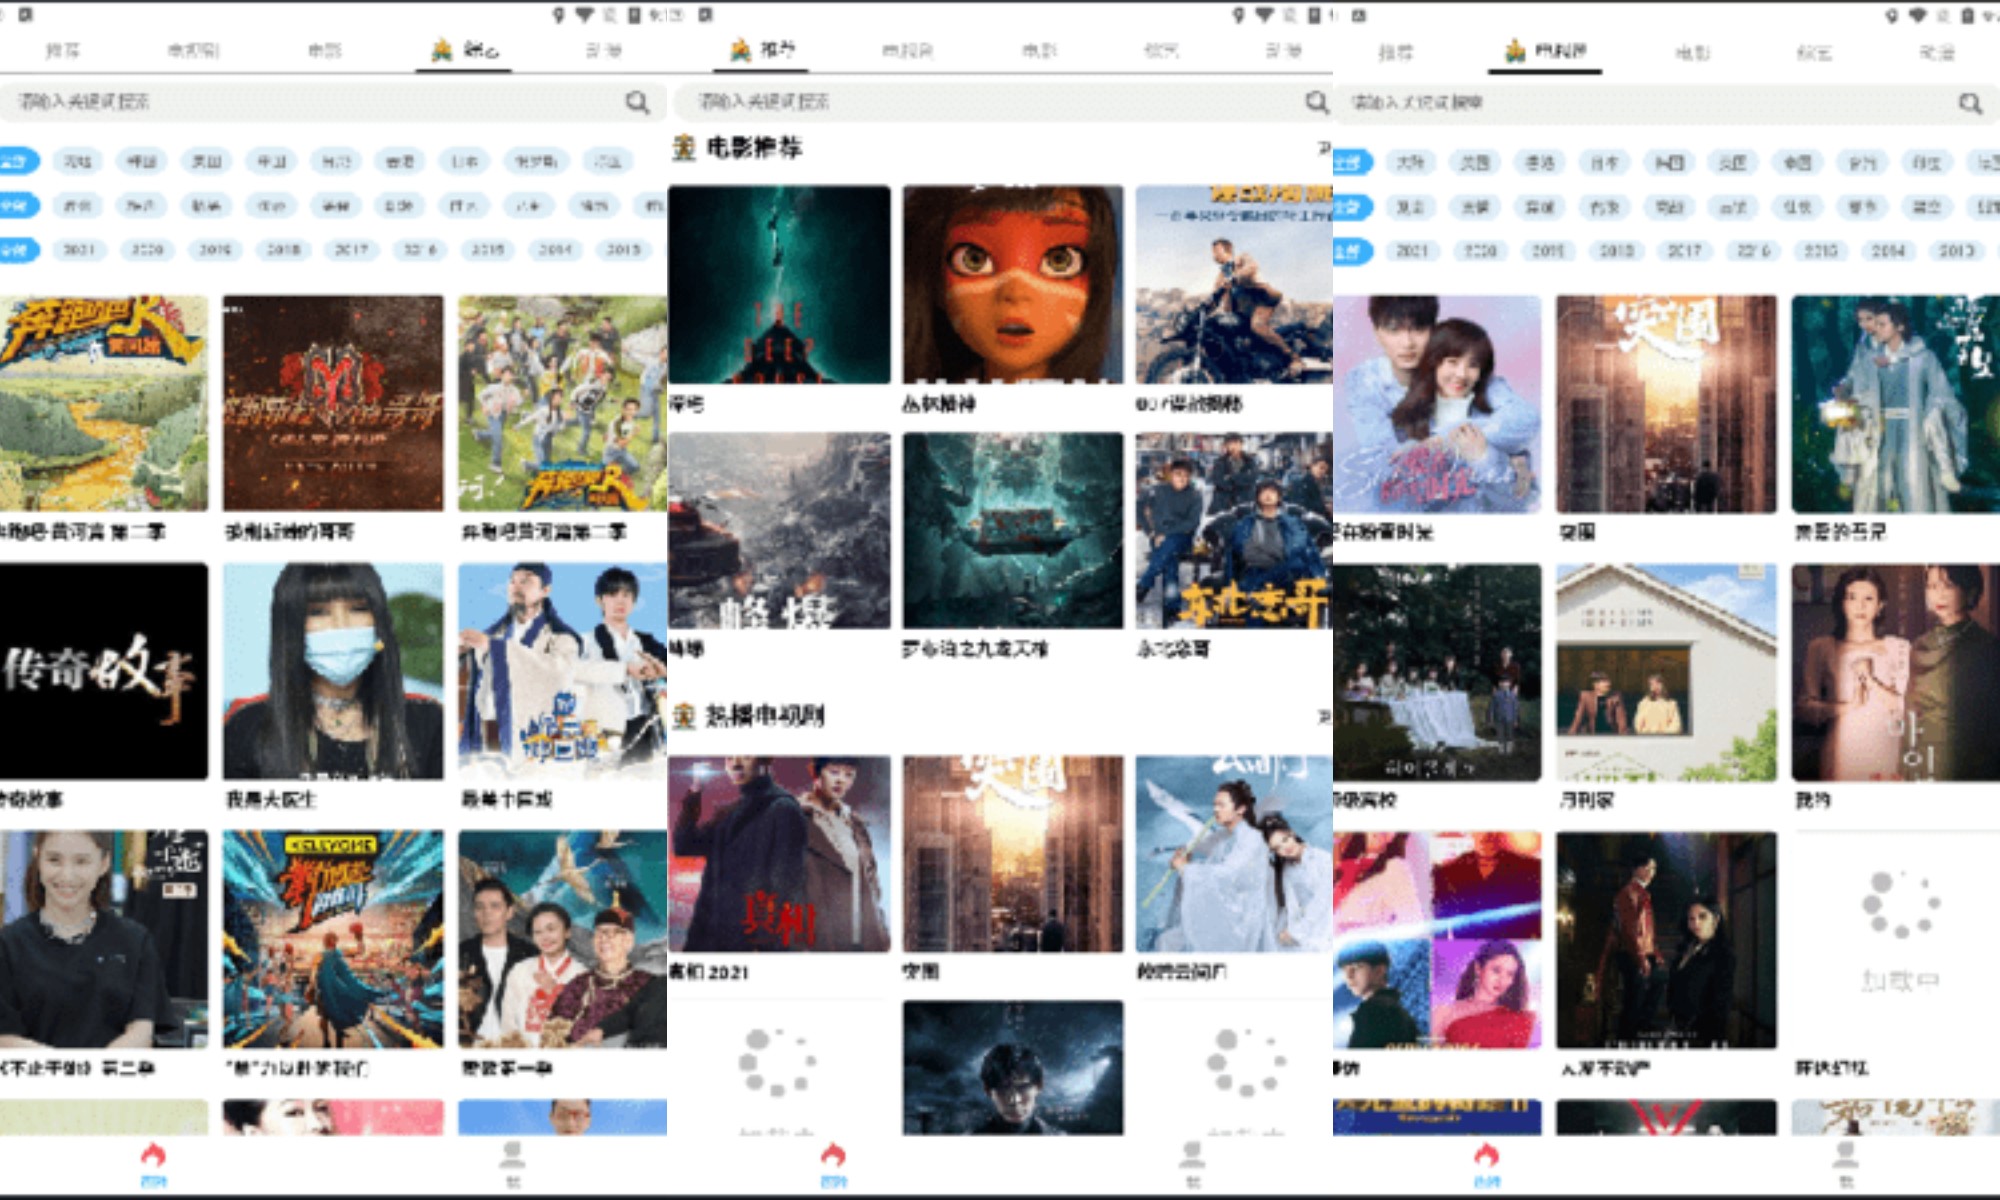The image size is (2000, 1200).
Task: Open the more link beside 电影推荐
Action: (x=1325, y=148)
